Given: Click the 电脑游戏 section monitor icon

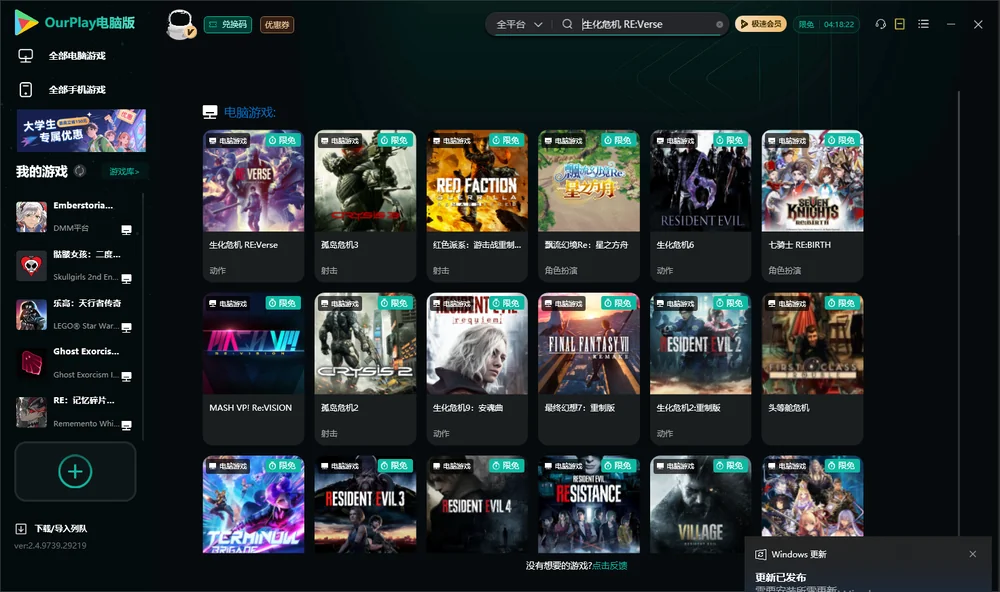Looking at the screenshot, I should (210, 112).
